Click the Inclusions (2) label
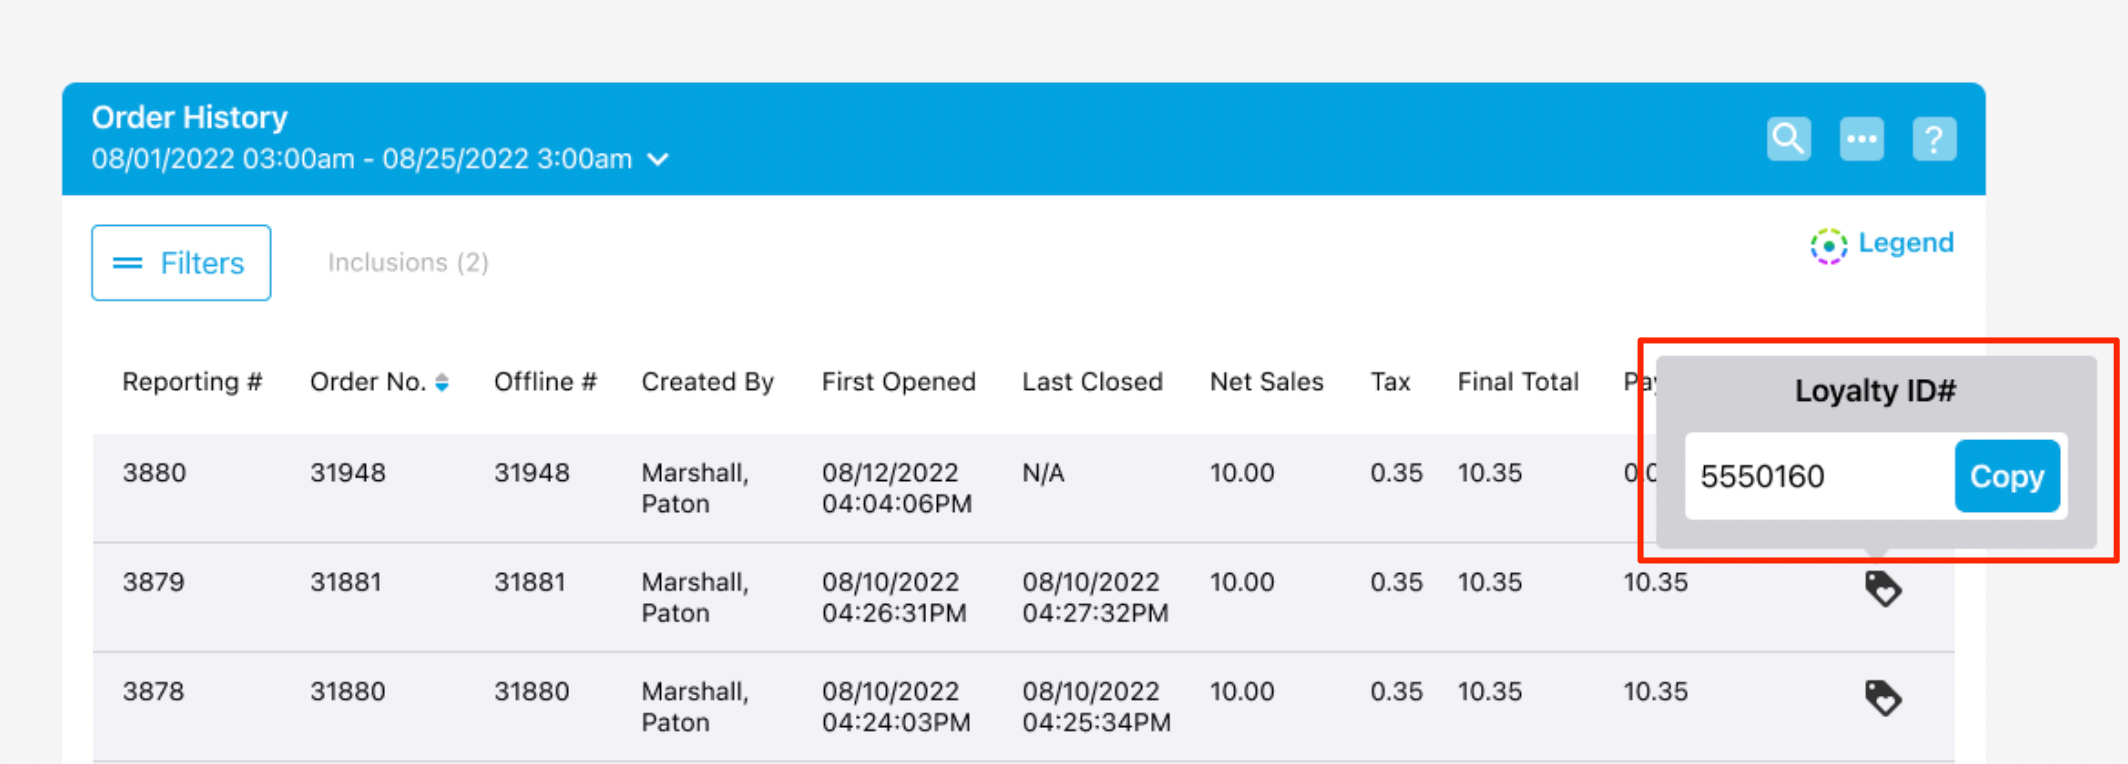Viewport: 2128px width, 764px height. tap(408, 263)
